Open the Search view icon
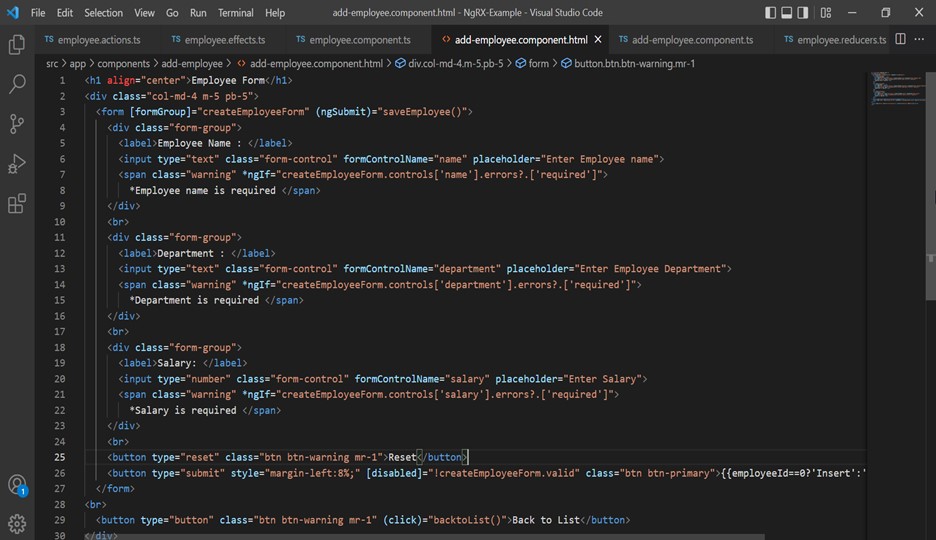The height and width of the screenshot is (540, 936). tap(17, 85)
